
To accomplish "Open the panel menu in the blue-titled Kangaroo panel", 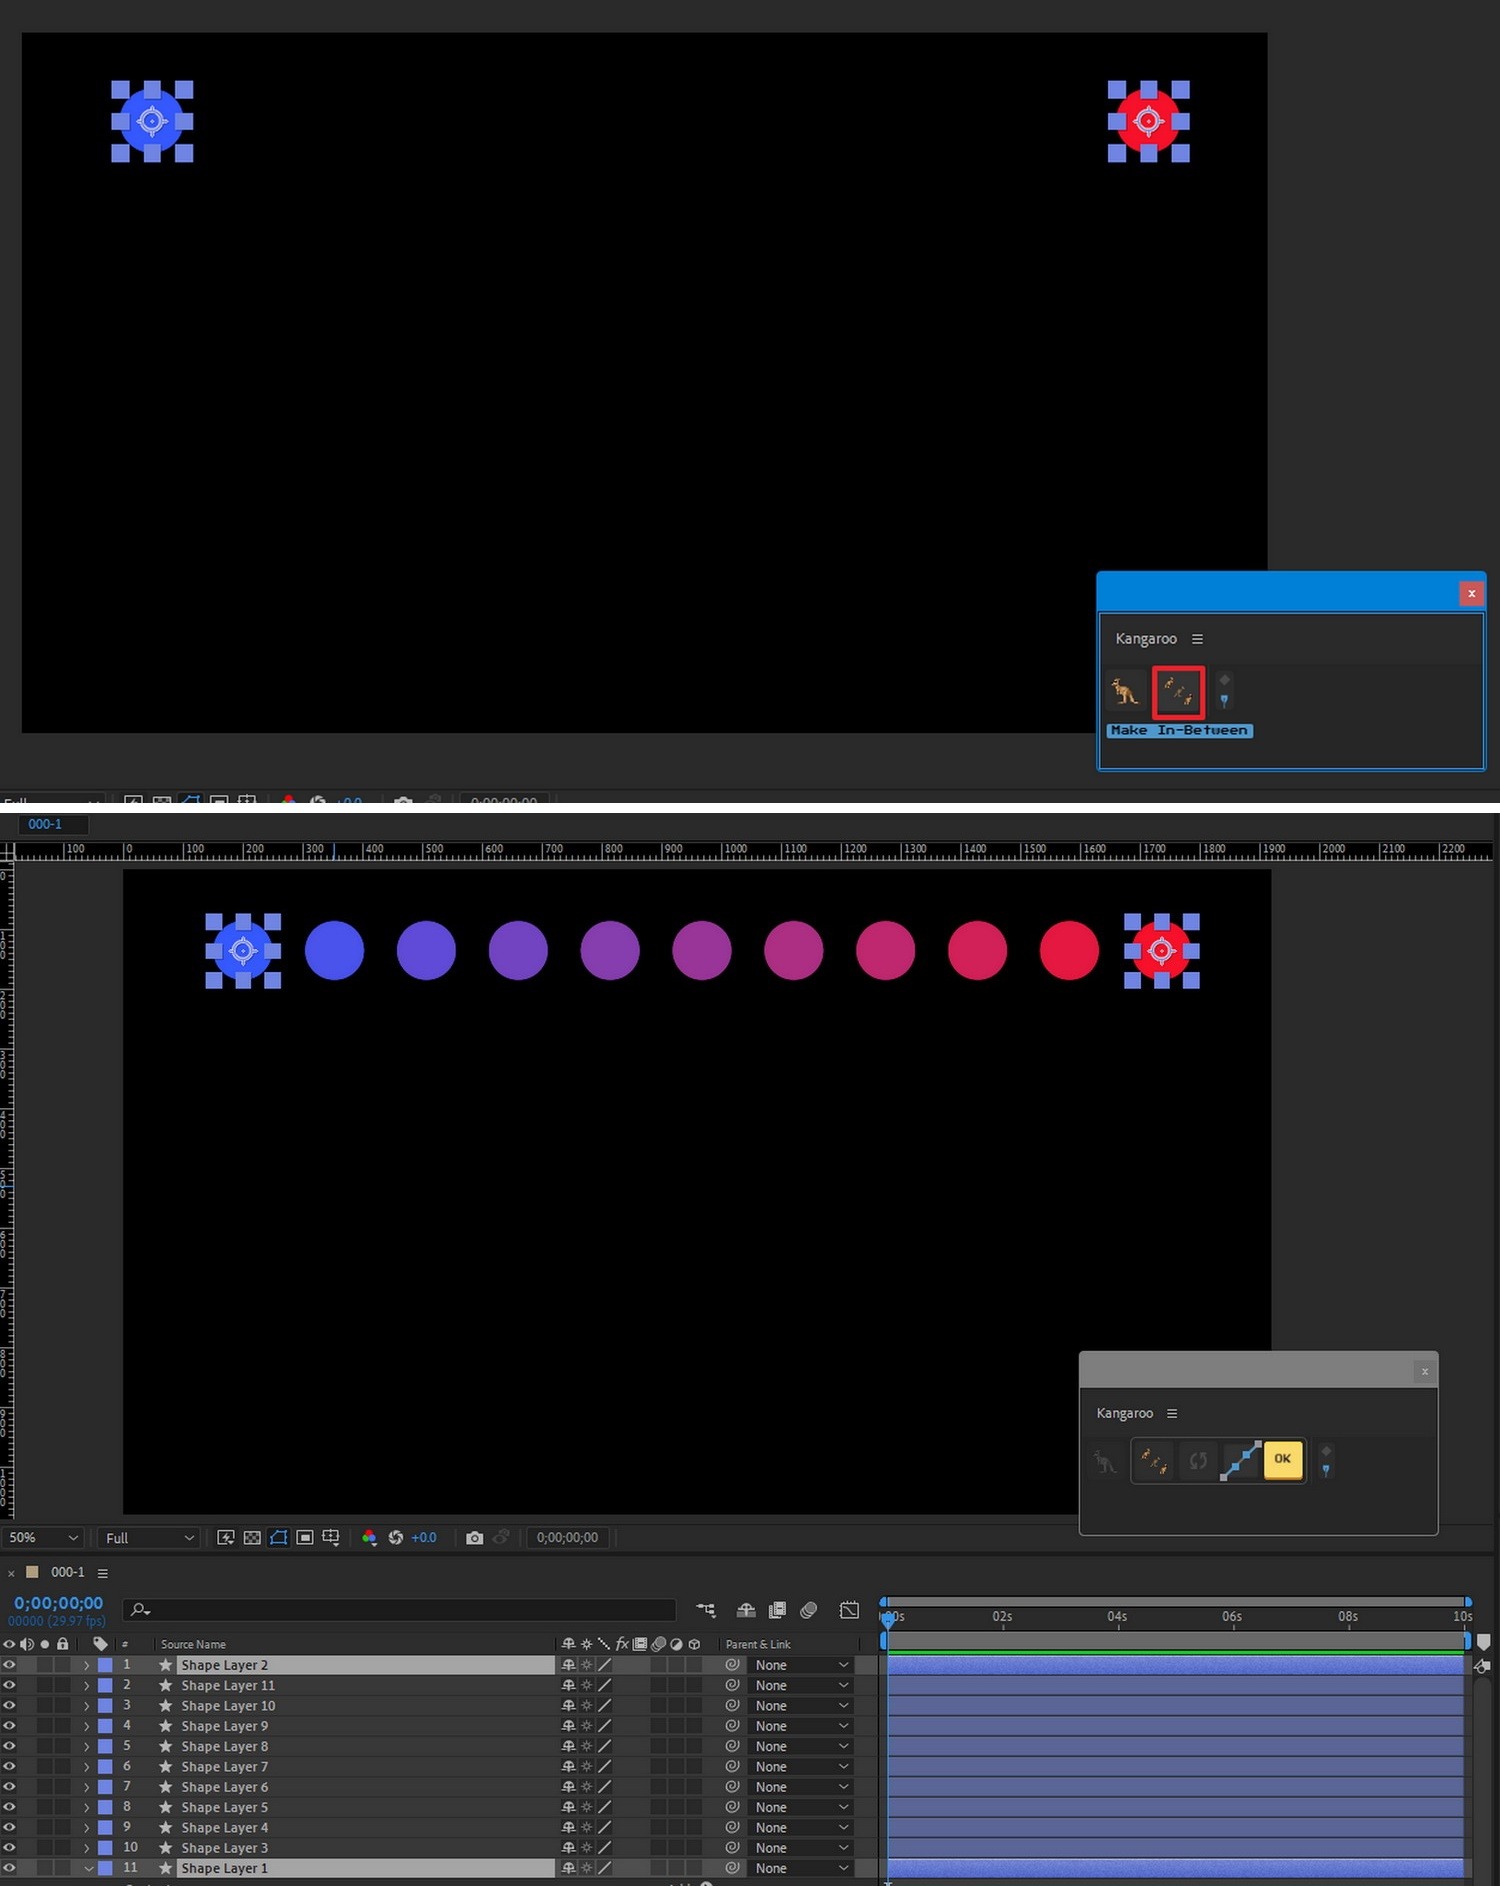I will tap(1197, 639).
